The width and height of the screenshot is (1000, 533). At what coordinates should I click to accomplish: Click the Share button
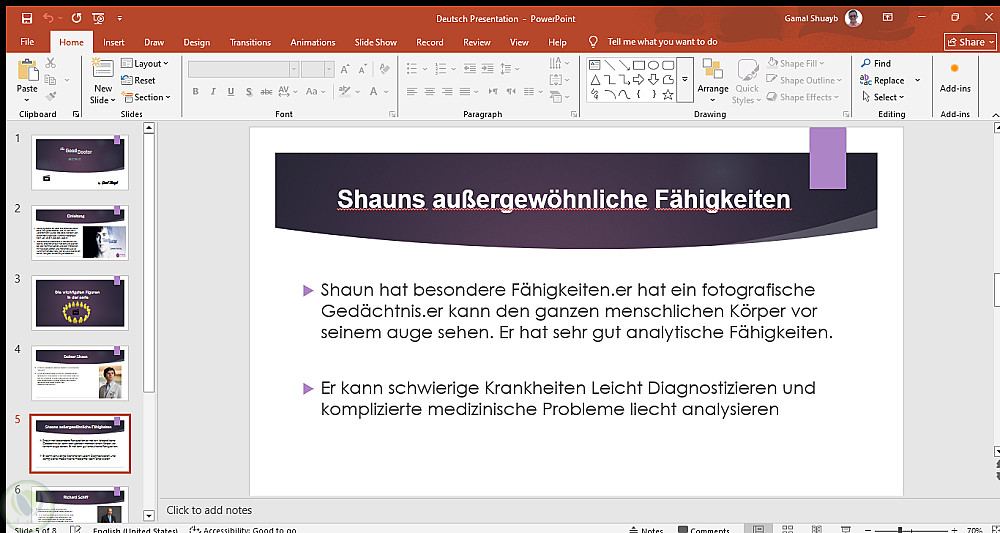(x=969, y=42)
